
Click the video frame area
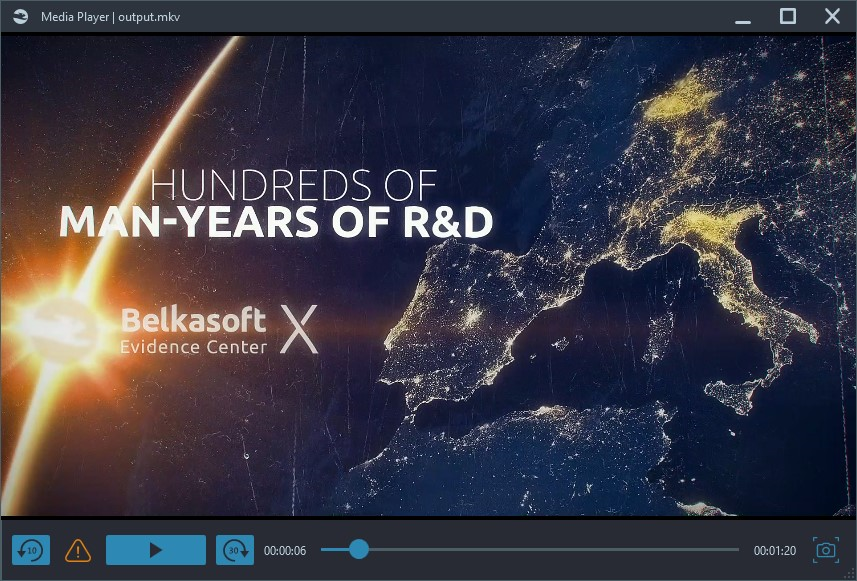(428, 275)
